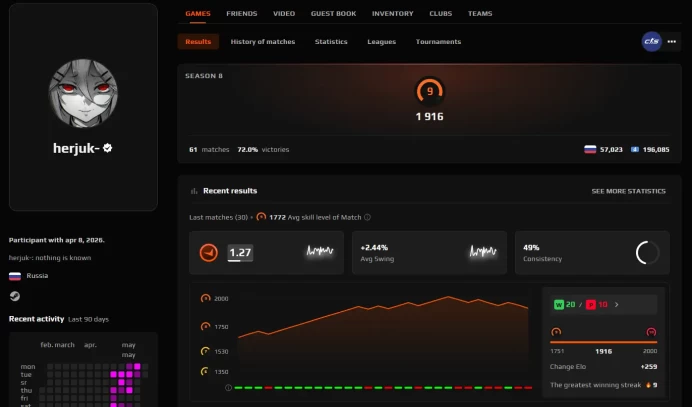Switch to the FRIENDS tab

(x=242, y=14)
